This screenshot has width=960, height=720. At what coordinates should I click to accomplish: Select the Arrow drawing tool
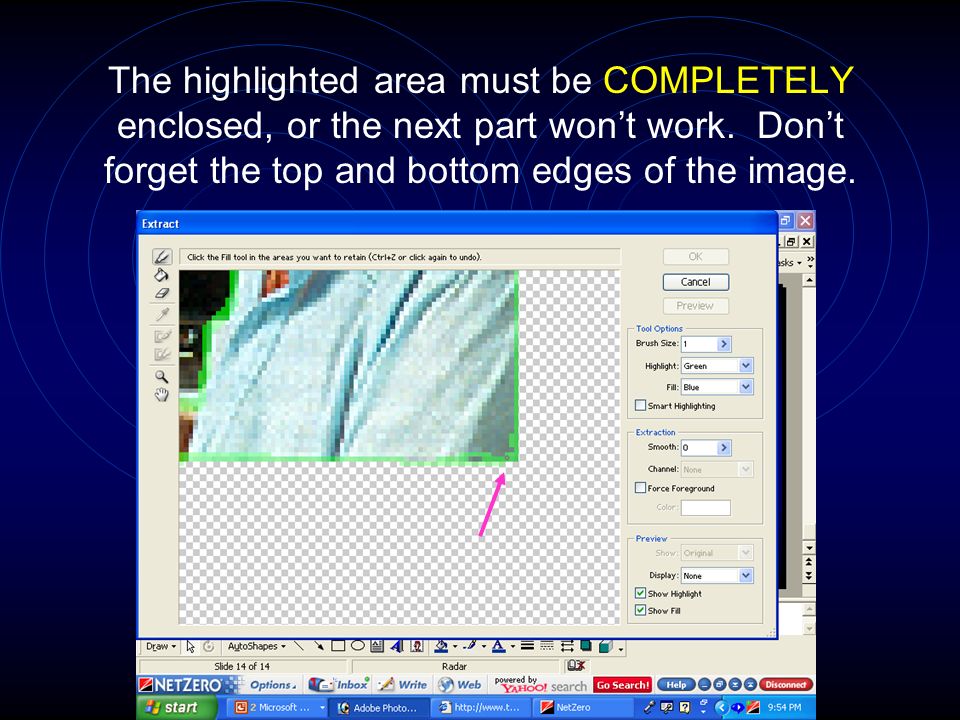(318, 646)
